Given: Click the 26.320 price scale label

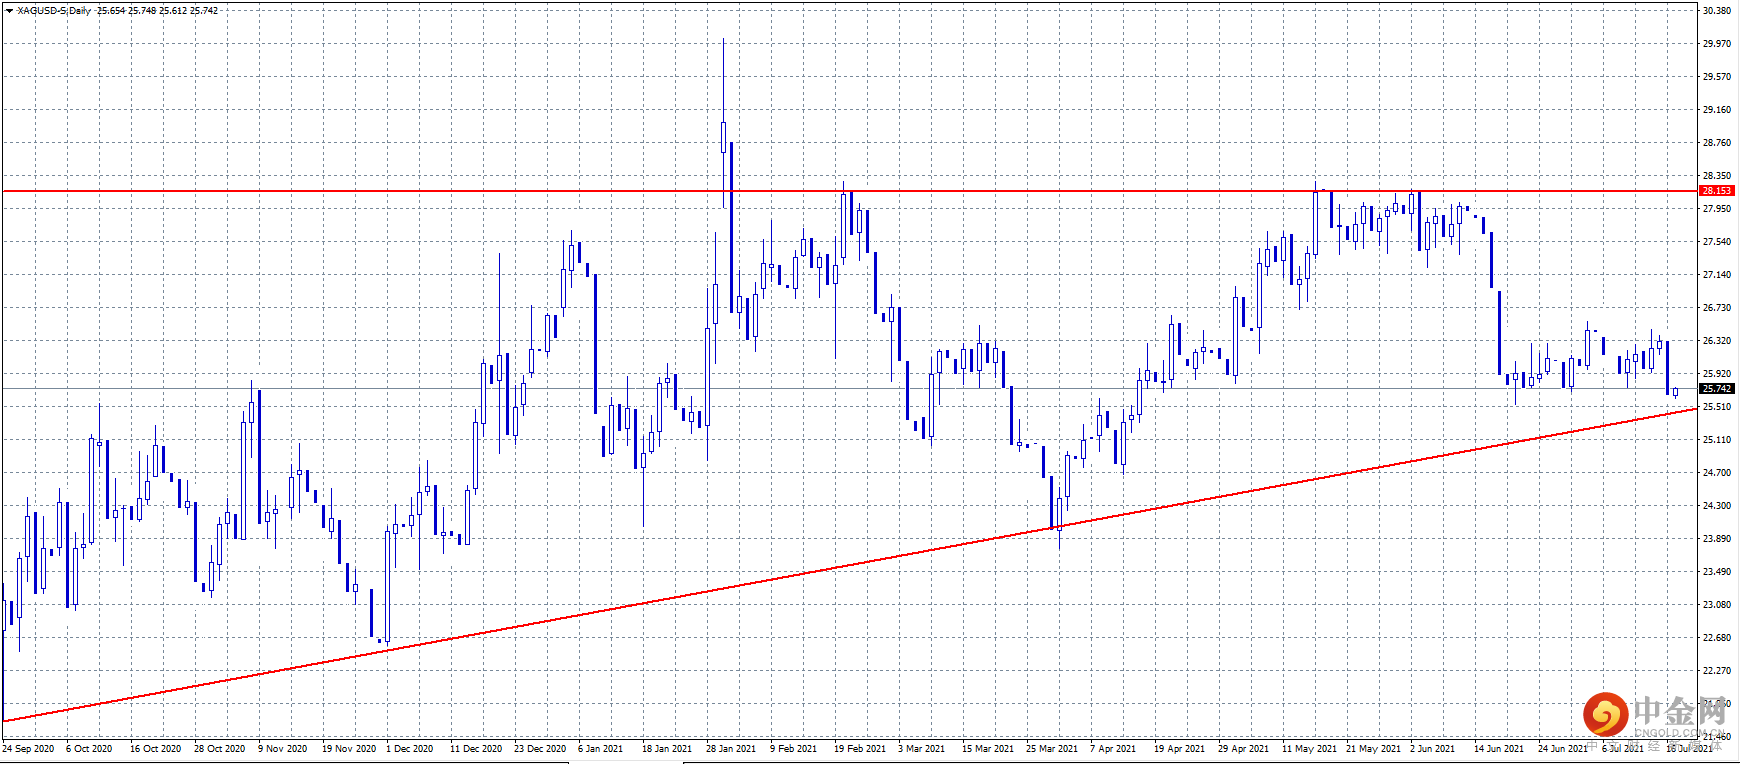Looking at the screenshot, I should click(1717, 341).
